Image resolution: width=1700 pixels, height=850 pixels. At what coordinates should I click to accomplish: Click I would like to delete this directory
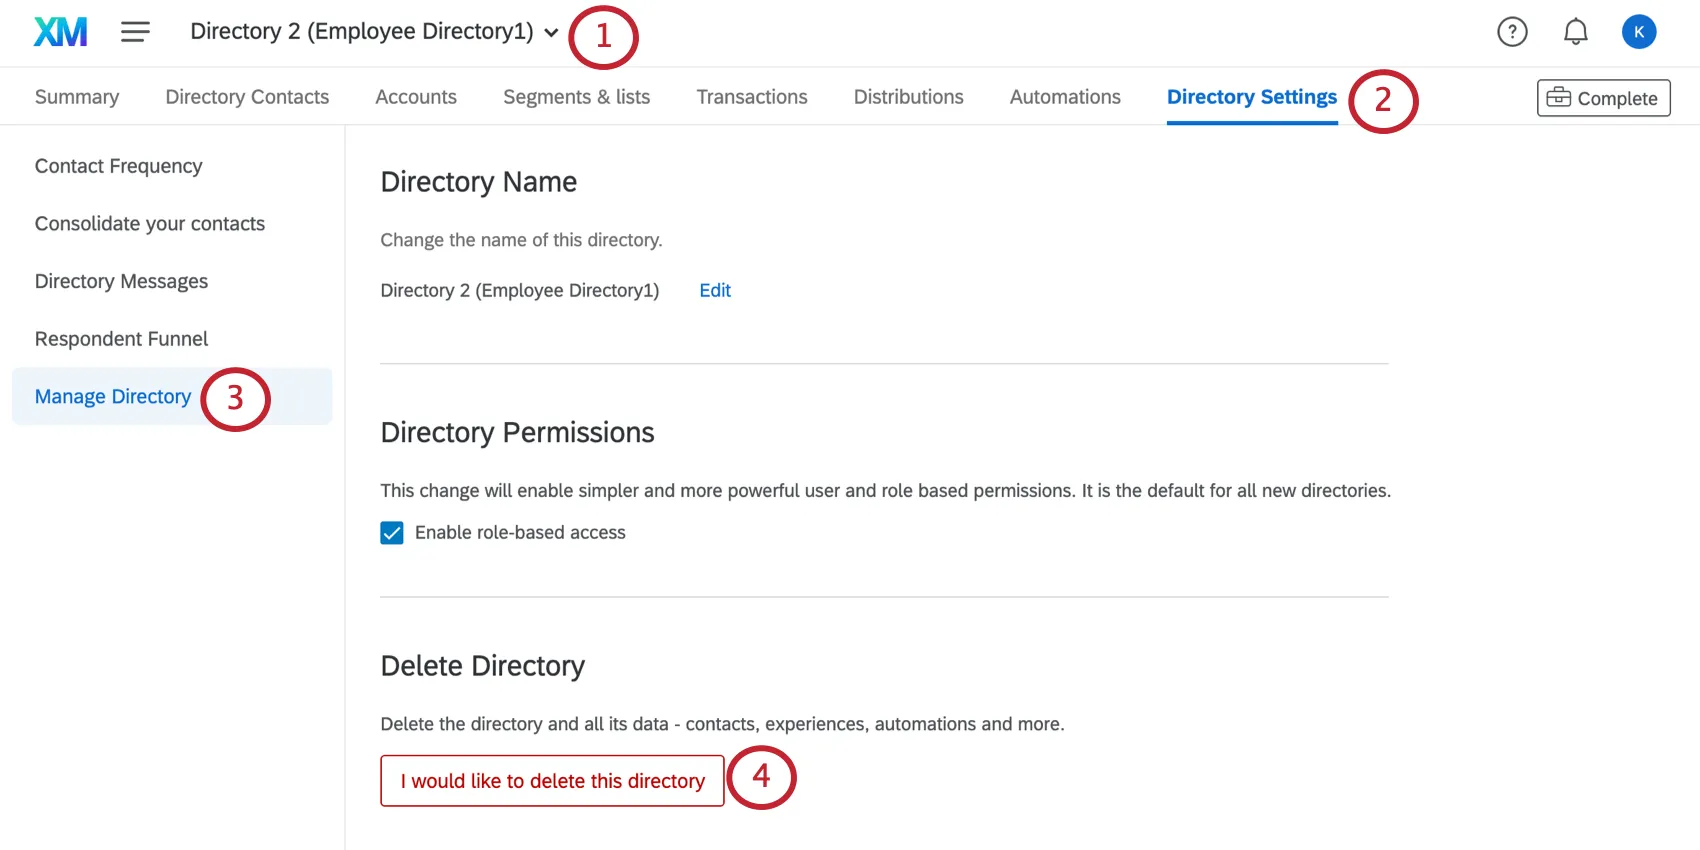coord(551,780)
